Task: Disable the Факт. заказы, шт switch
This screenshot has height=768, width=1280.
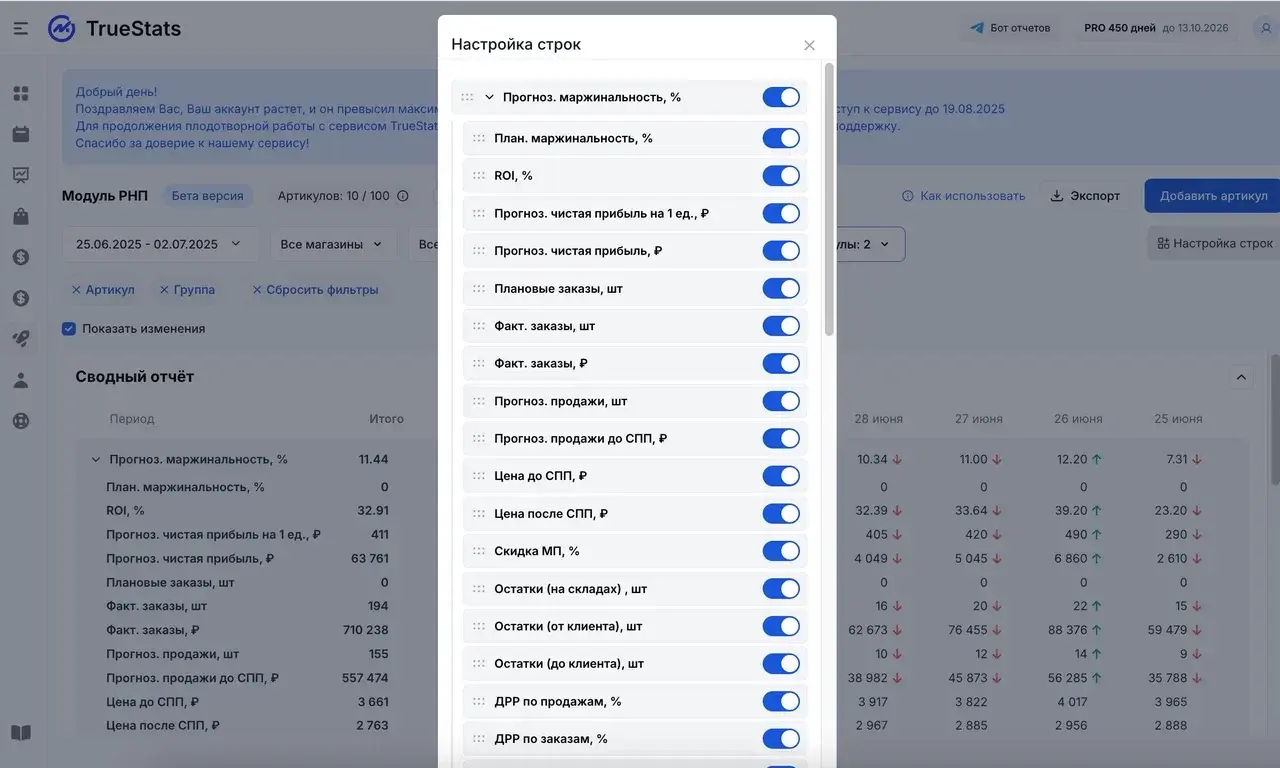Action: (781, 326)
